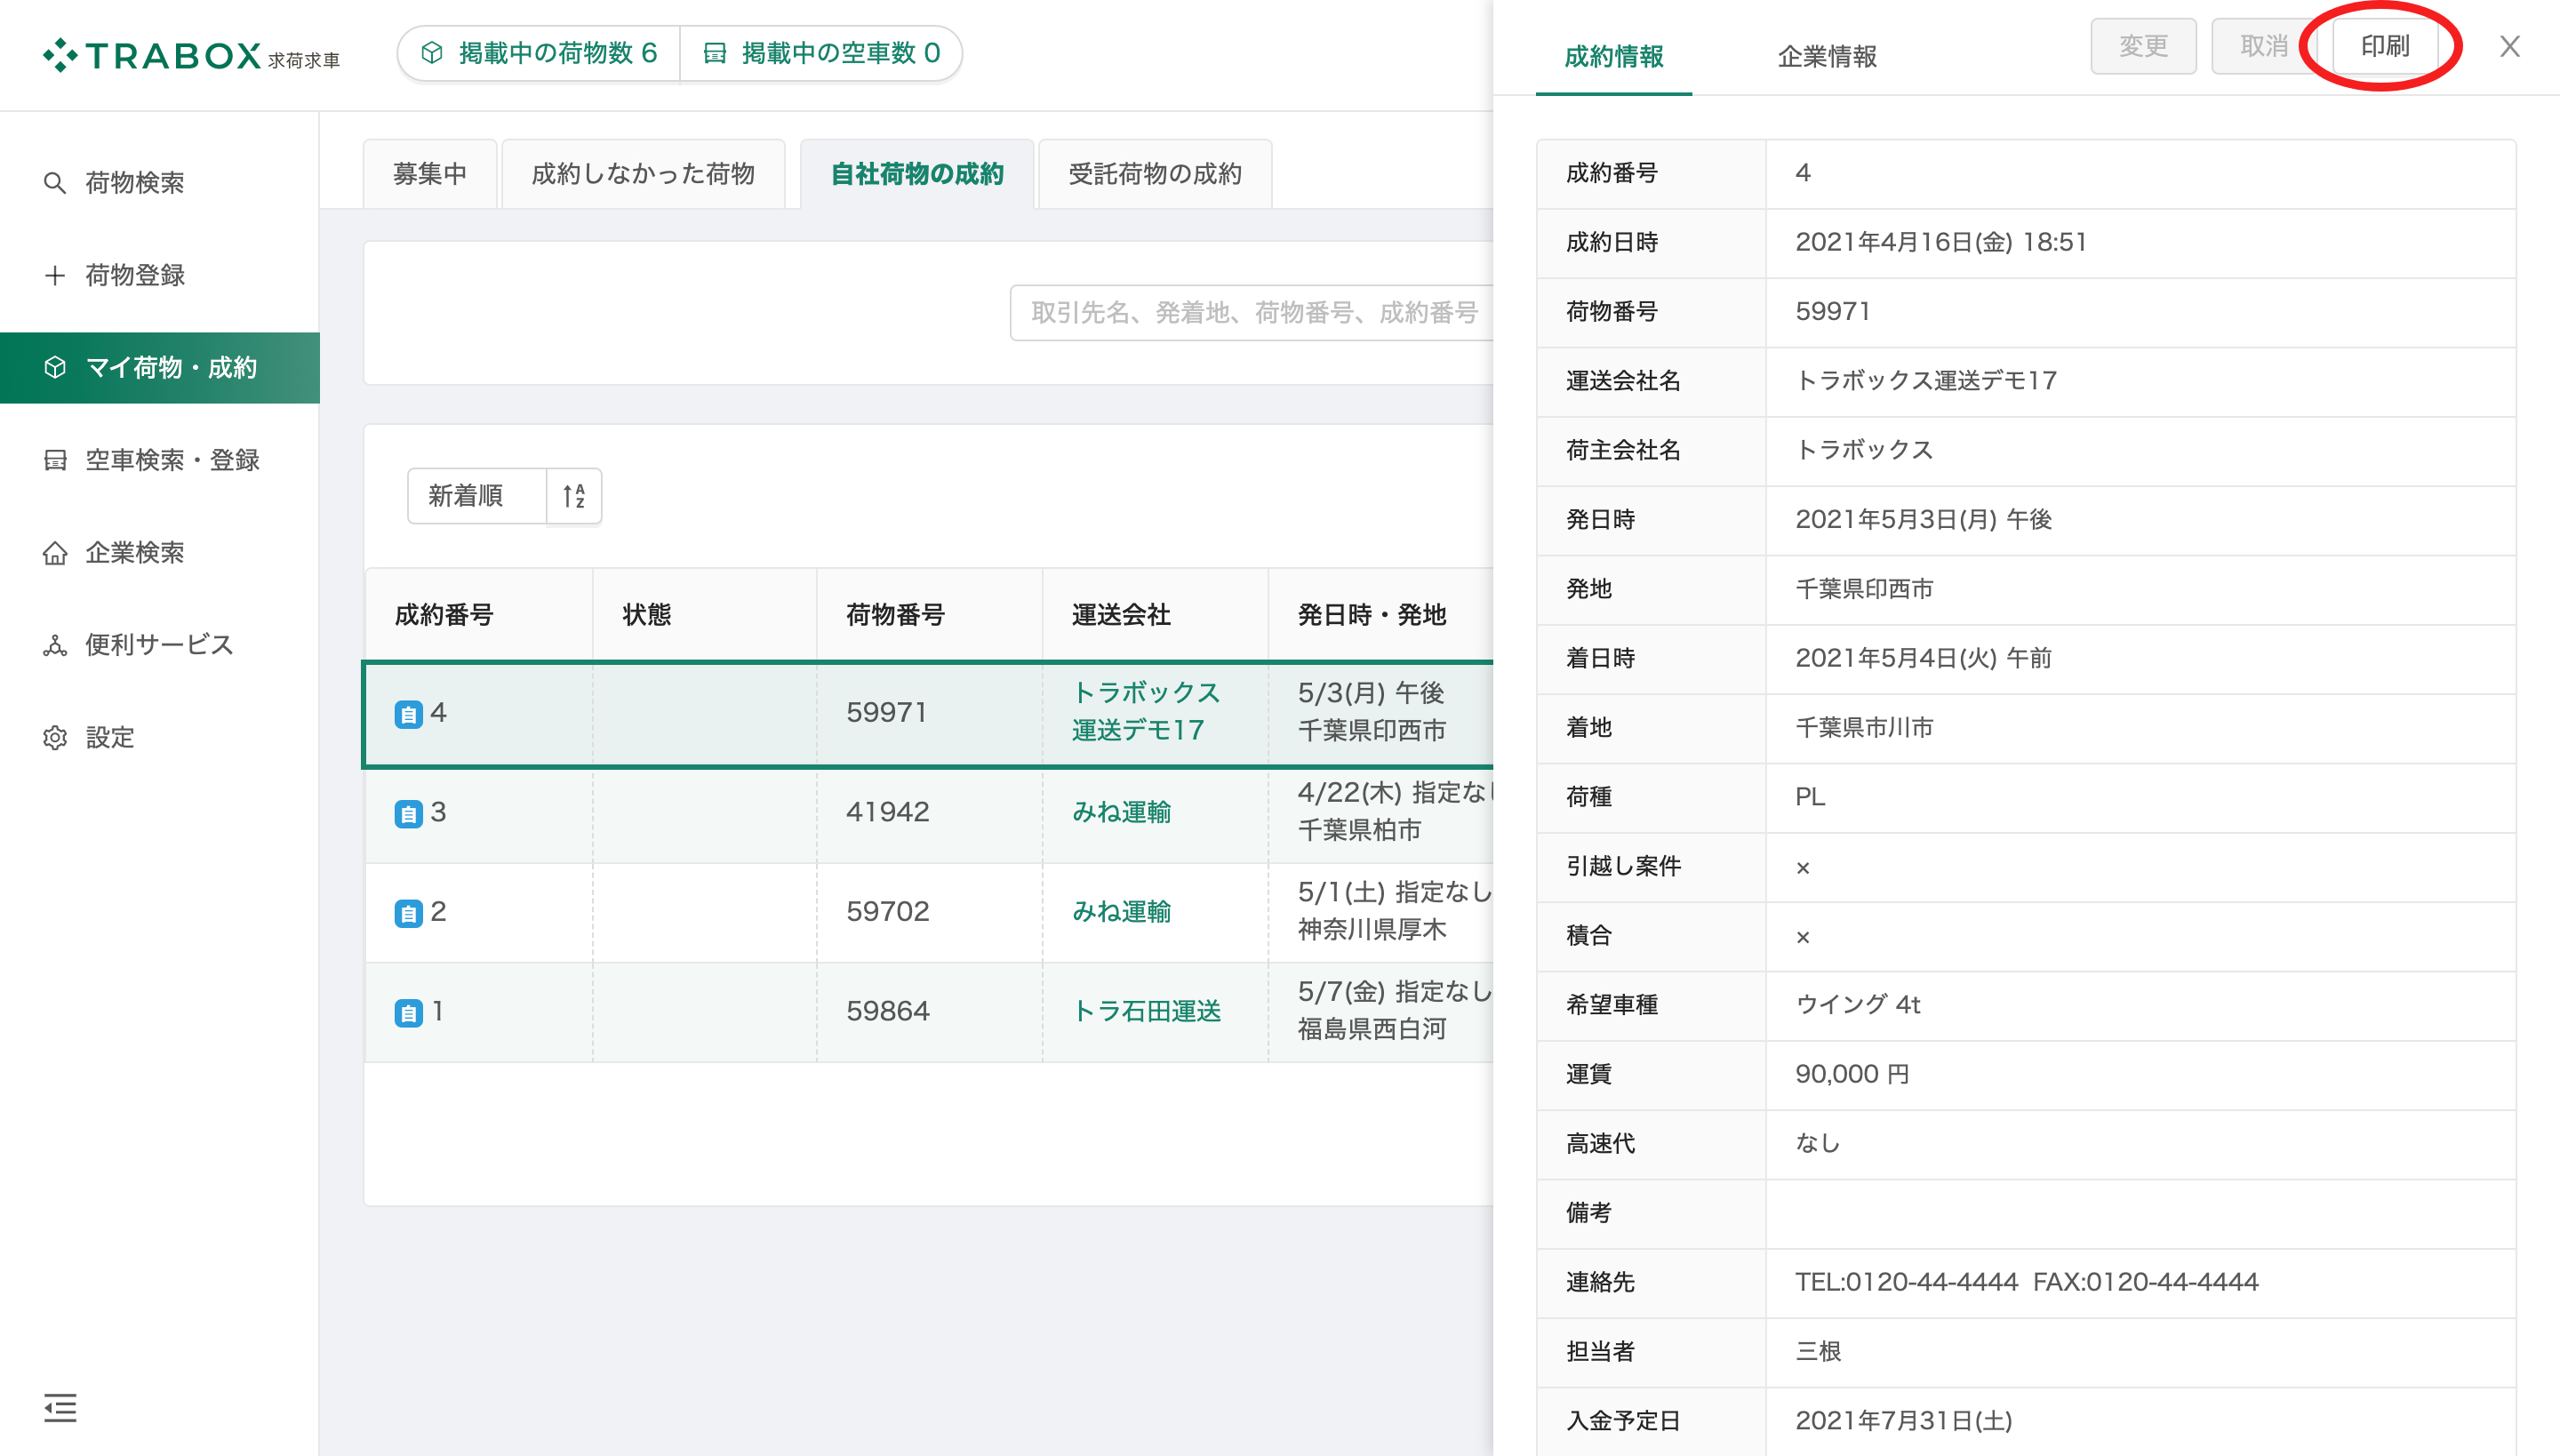The width and height of the screenshot is (2560, 1456).
Task: Click the 入金予定日 value 2021年7月31日(土)
Action: click(1903, 1421)
